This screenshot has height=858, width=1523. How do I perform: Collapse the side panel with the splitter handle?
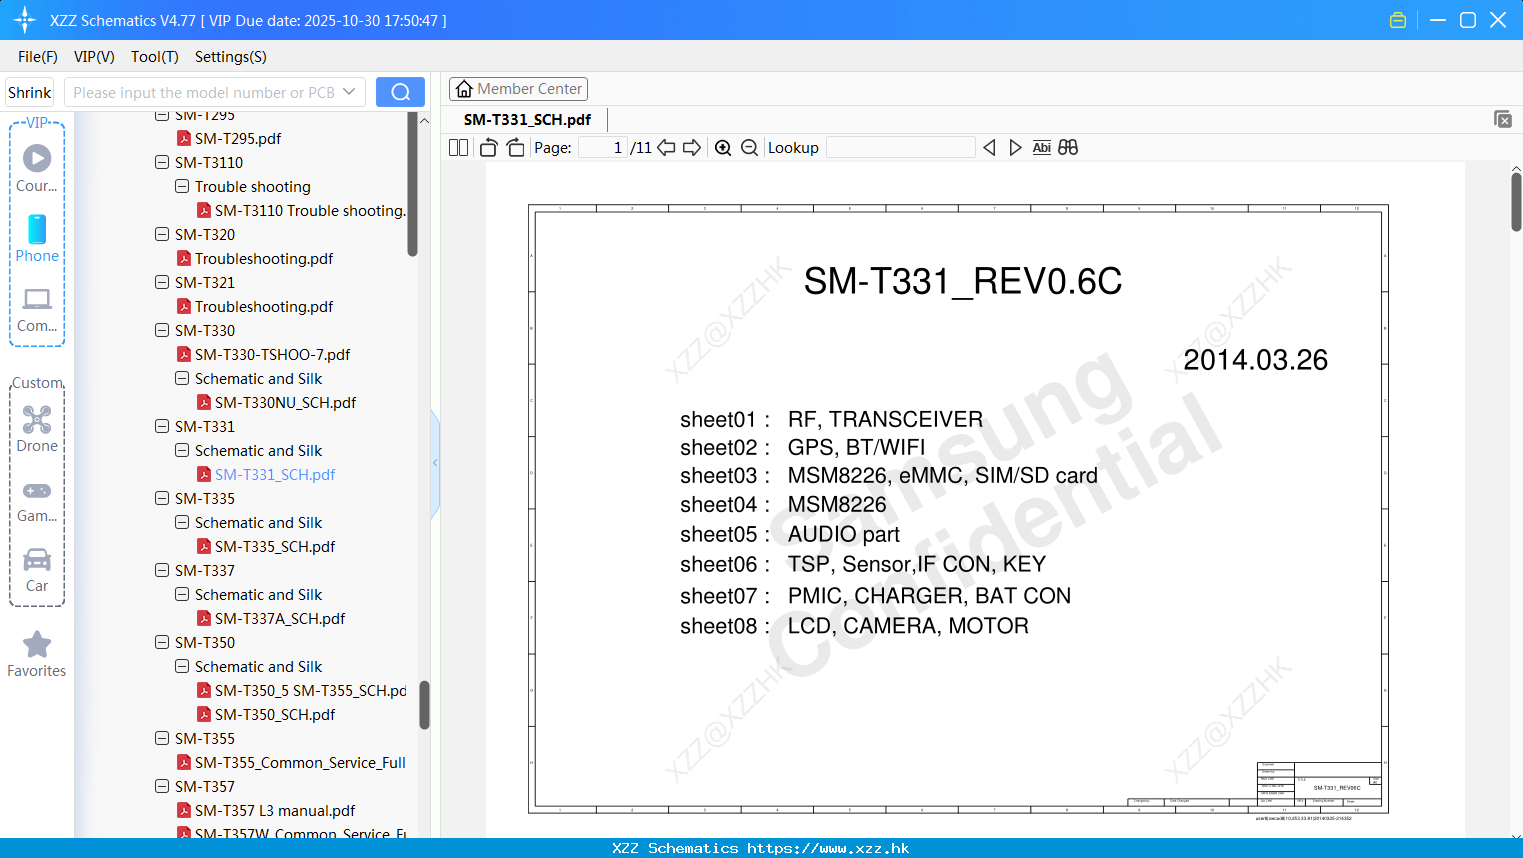pos(435,463)
